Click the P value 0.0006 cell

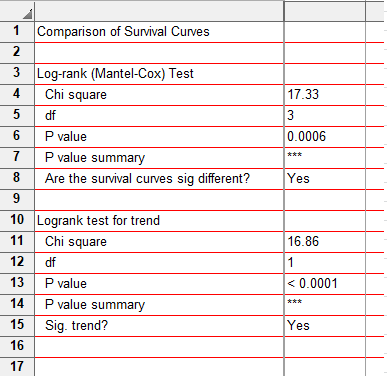(325, 137)
